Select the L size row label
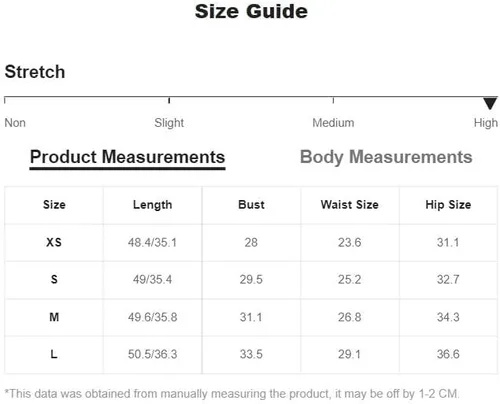Viewport: 500px width, 404px height. 54,354
